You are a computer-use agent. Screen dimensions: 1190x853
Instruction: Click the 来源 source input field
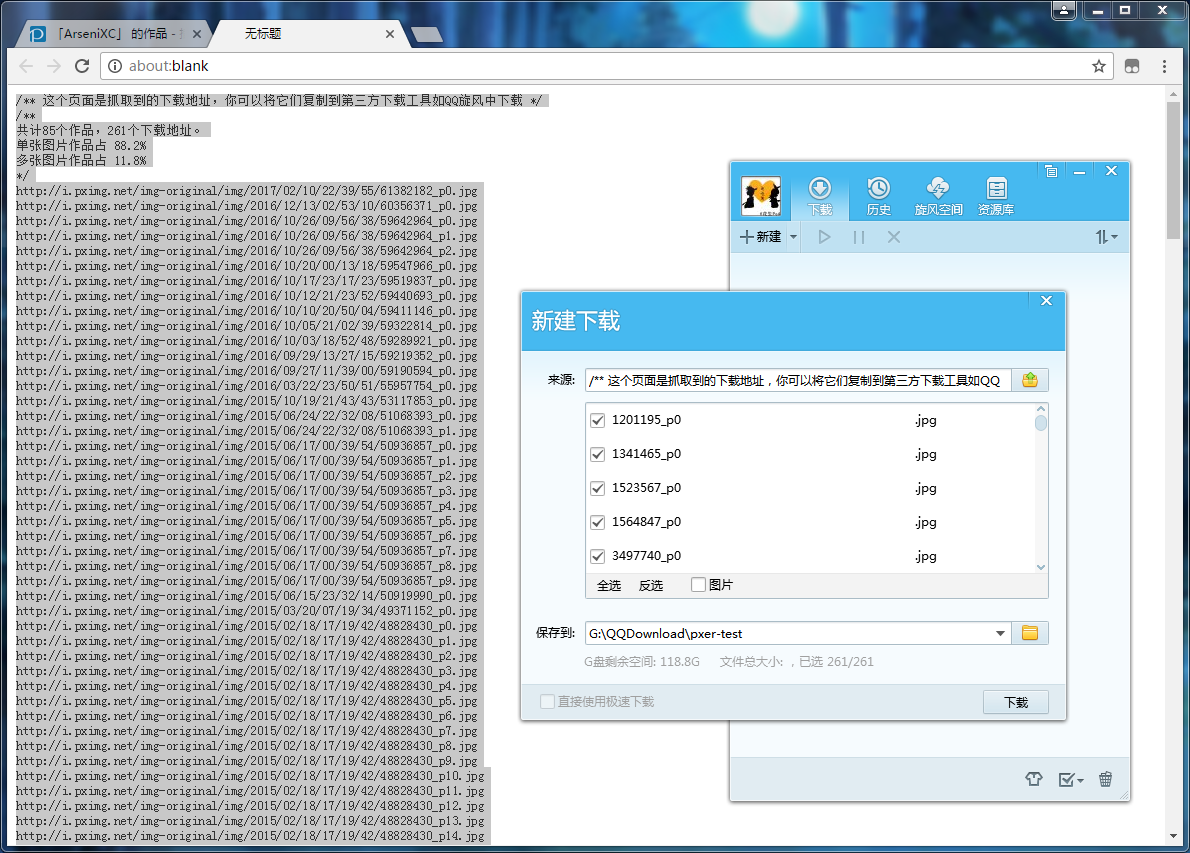coord(798,380)
